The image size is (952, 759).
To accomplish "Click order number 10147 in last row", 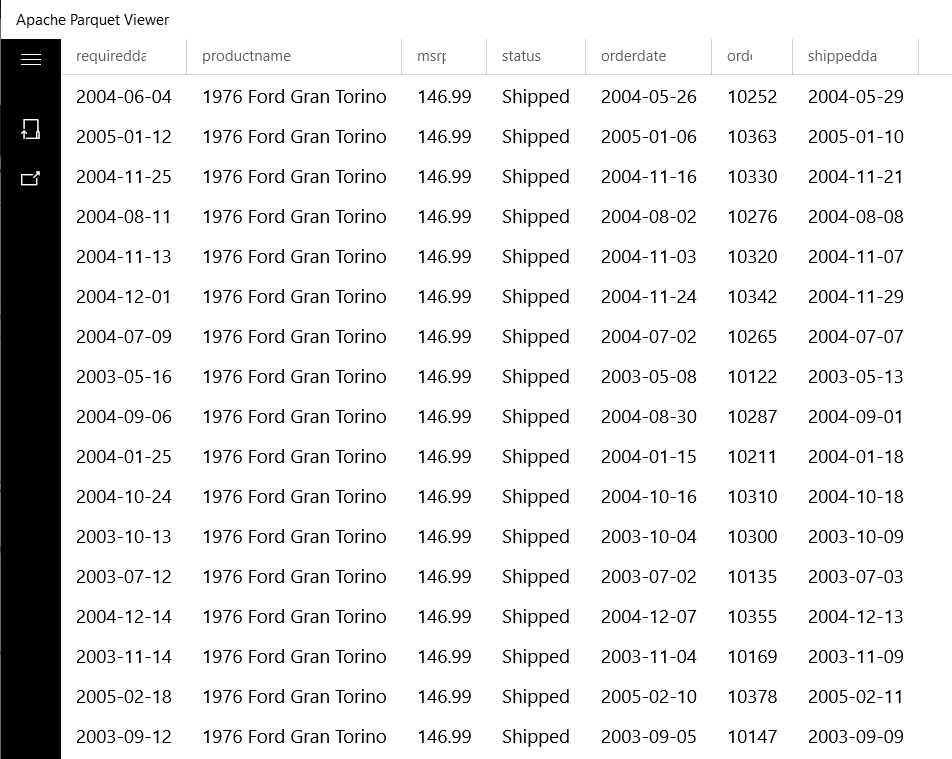I will coord(752,737).
